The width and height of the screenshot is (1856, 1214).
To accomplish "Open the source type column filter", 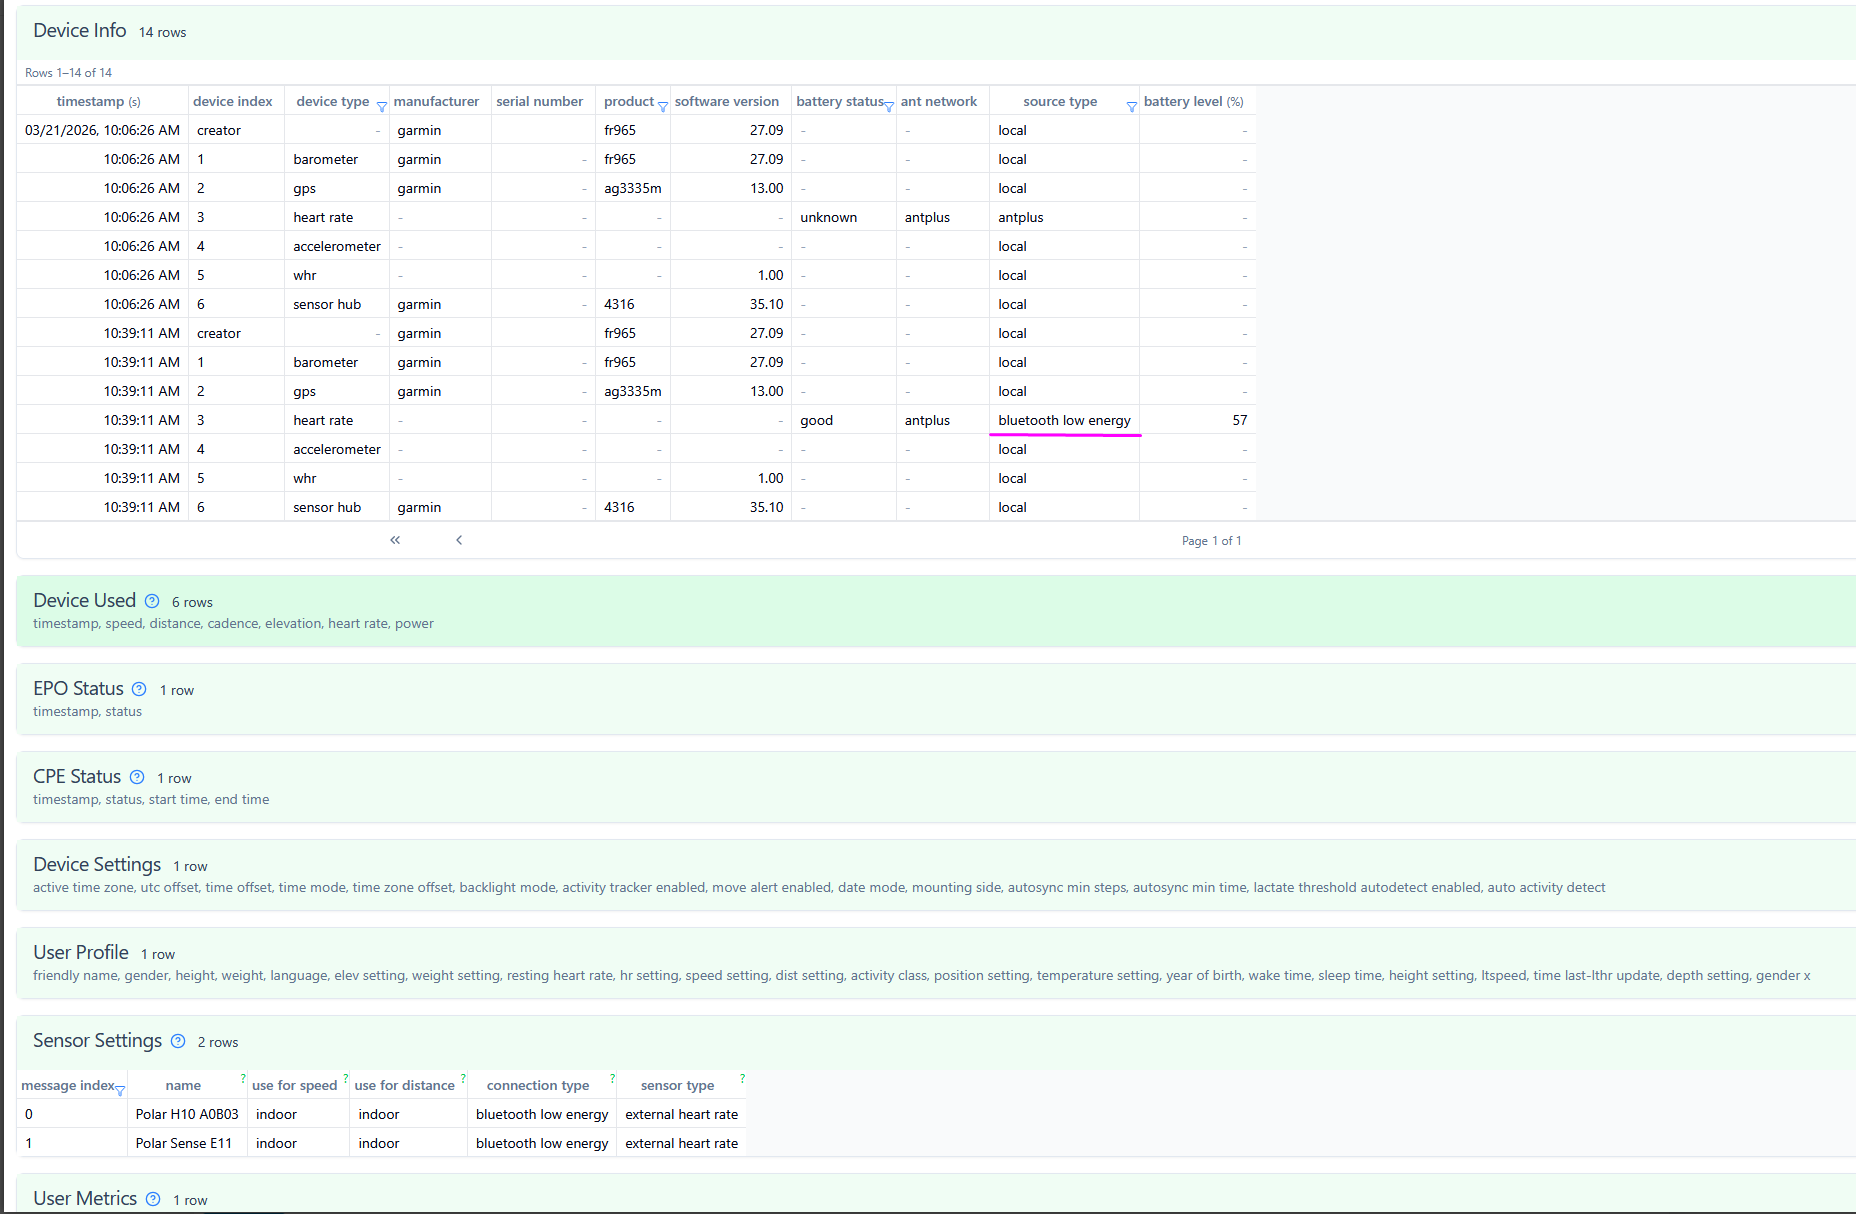I will coord(1131,106).
